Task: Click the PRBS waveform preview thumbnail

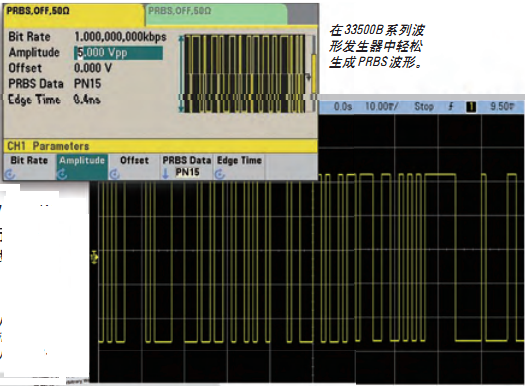Action: [245, 74]
